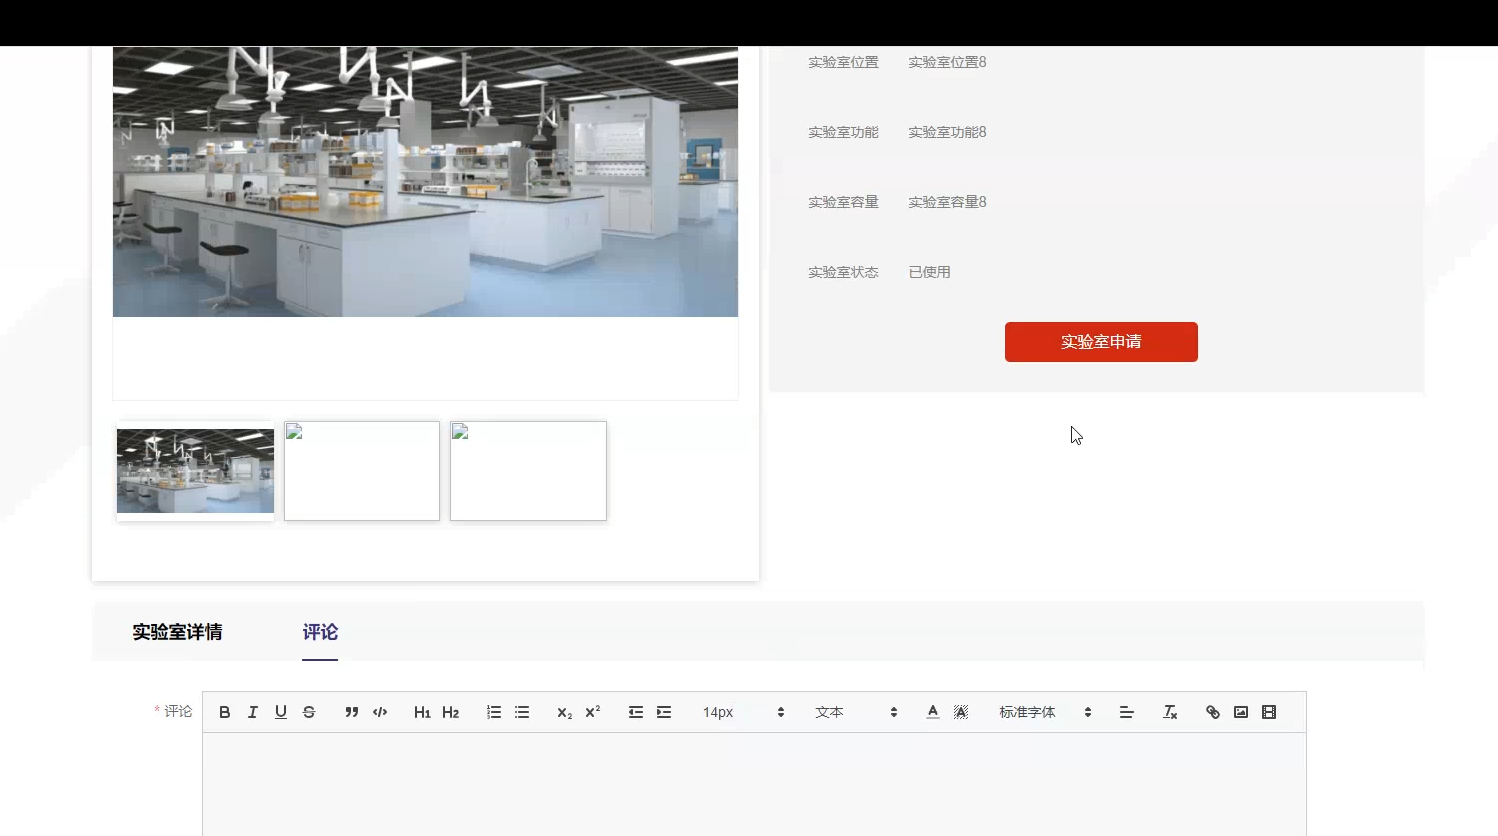The image size is (1498, 836).
Task: Apply H1 heading formatting
Action: 422,711
